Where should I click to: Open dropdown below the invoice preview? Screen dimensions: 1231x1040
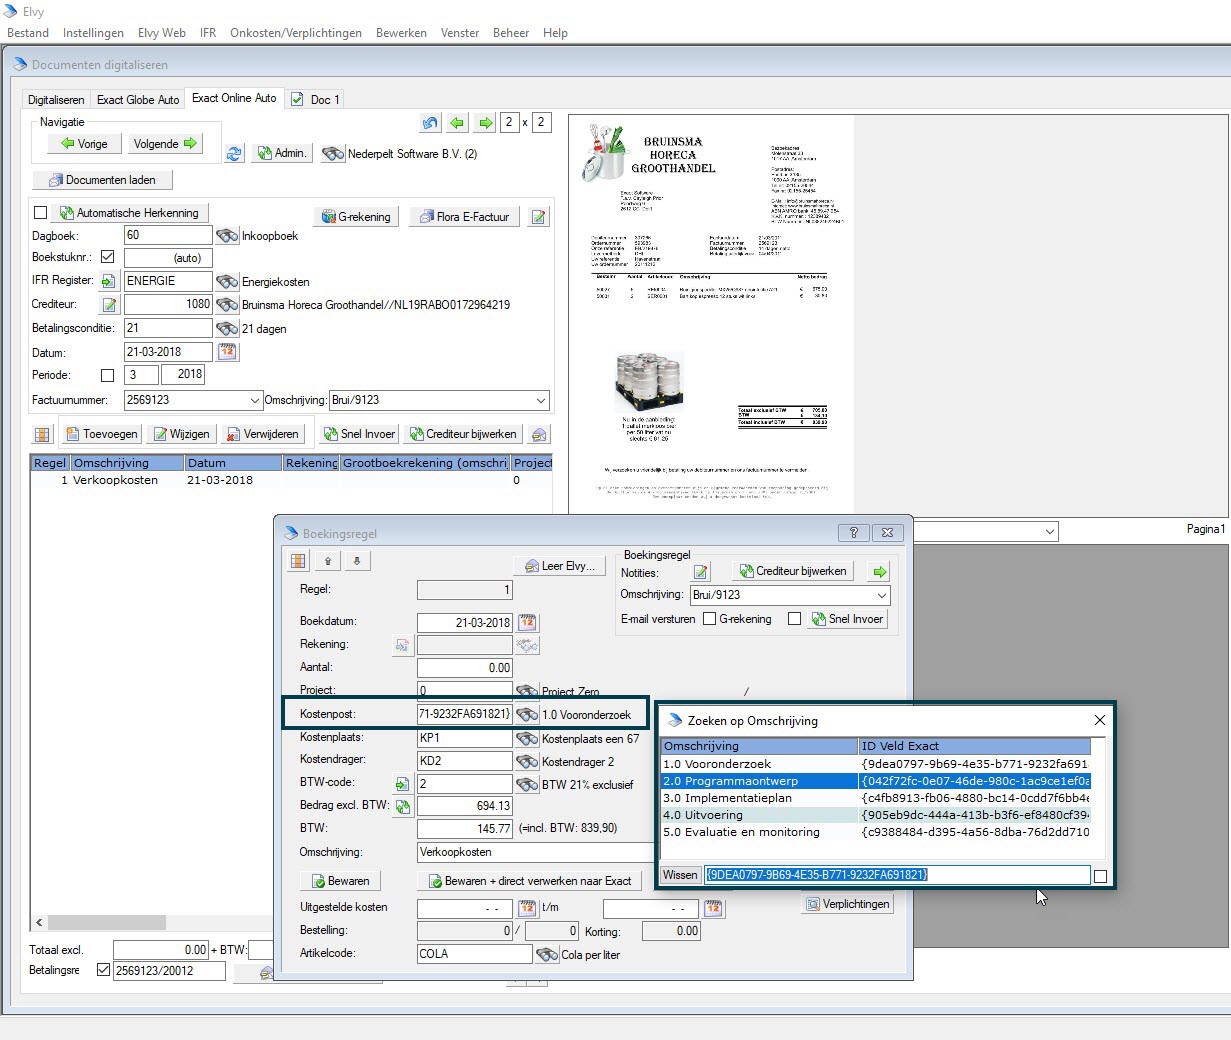pyautogui.click(x=1049, y=532)
